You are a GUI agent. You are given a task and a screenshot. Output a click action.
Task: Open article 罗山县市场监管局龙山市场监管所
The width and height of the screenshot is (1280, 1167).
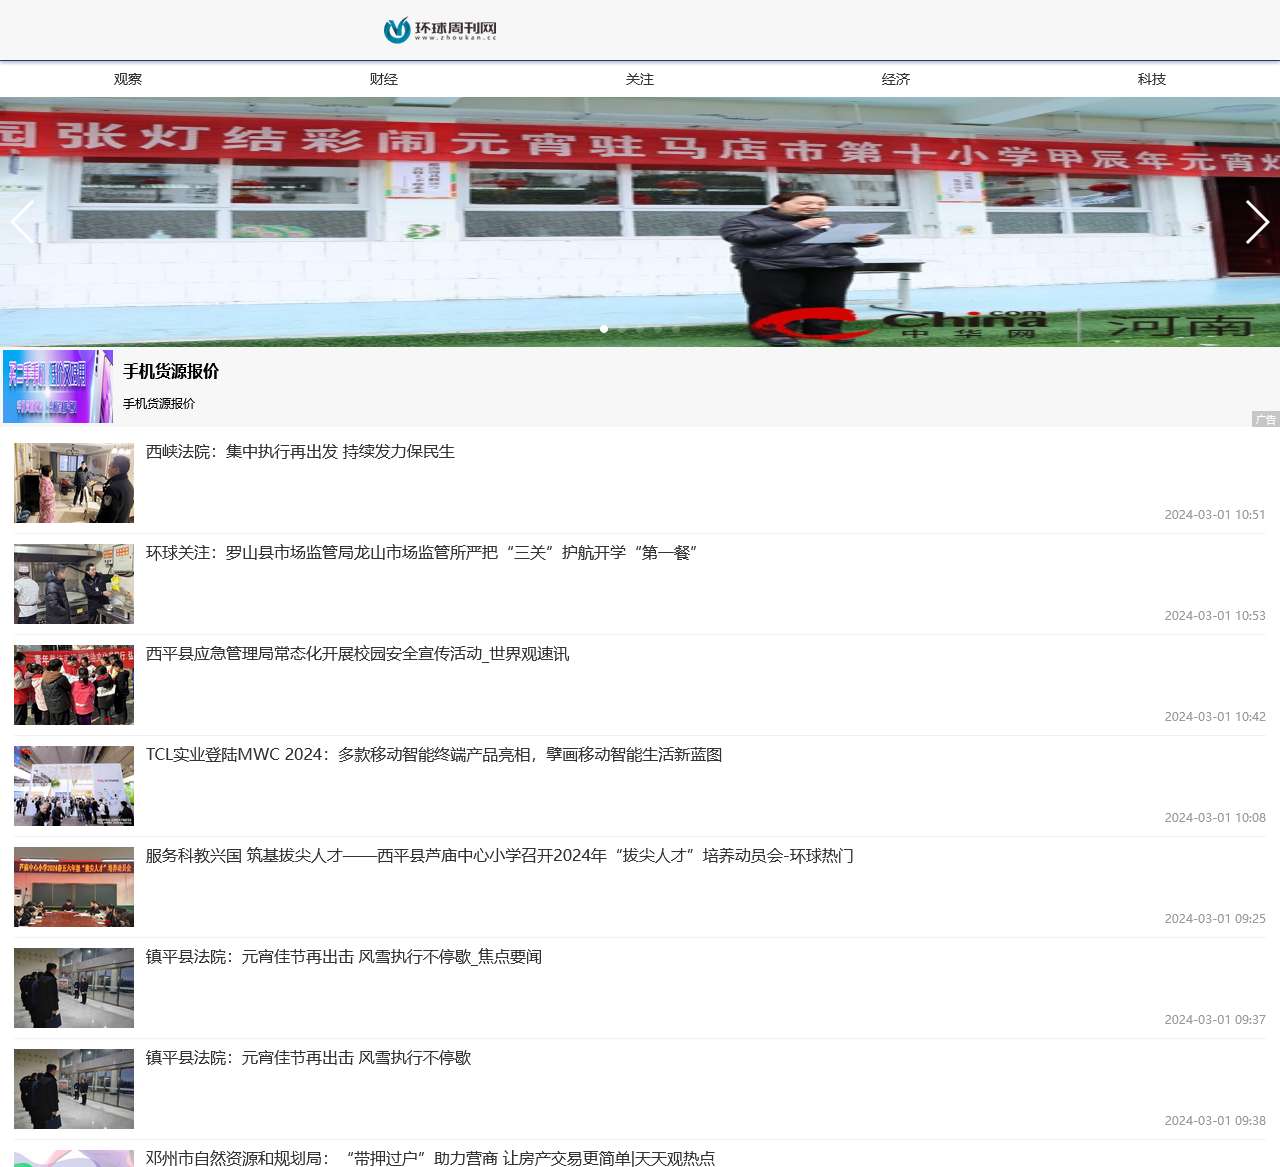422,553
